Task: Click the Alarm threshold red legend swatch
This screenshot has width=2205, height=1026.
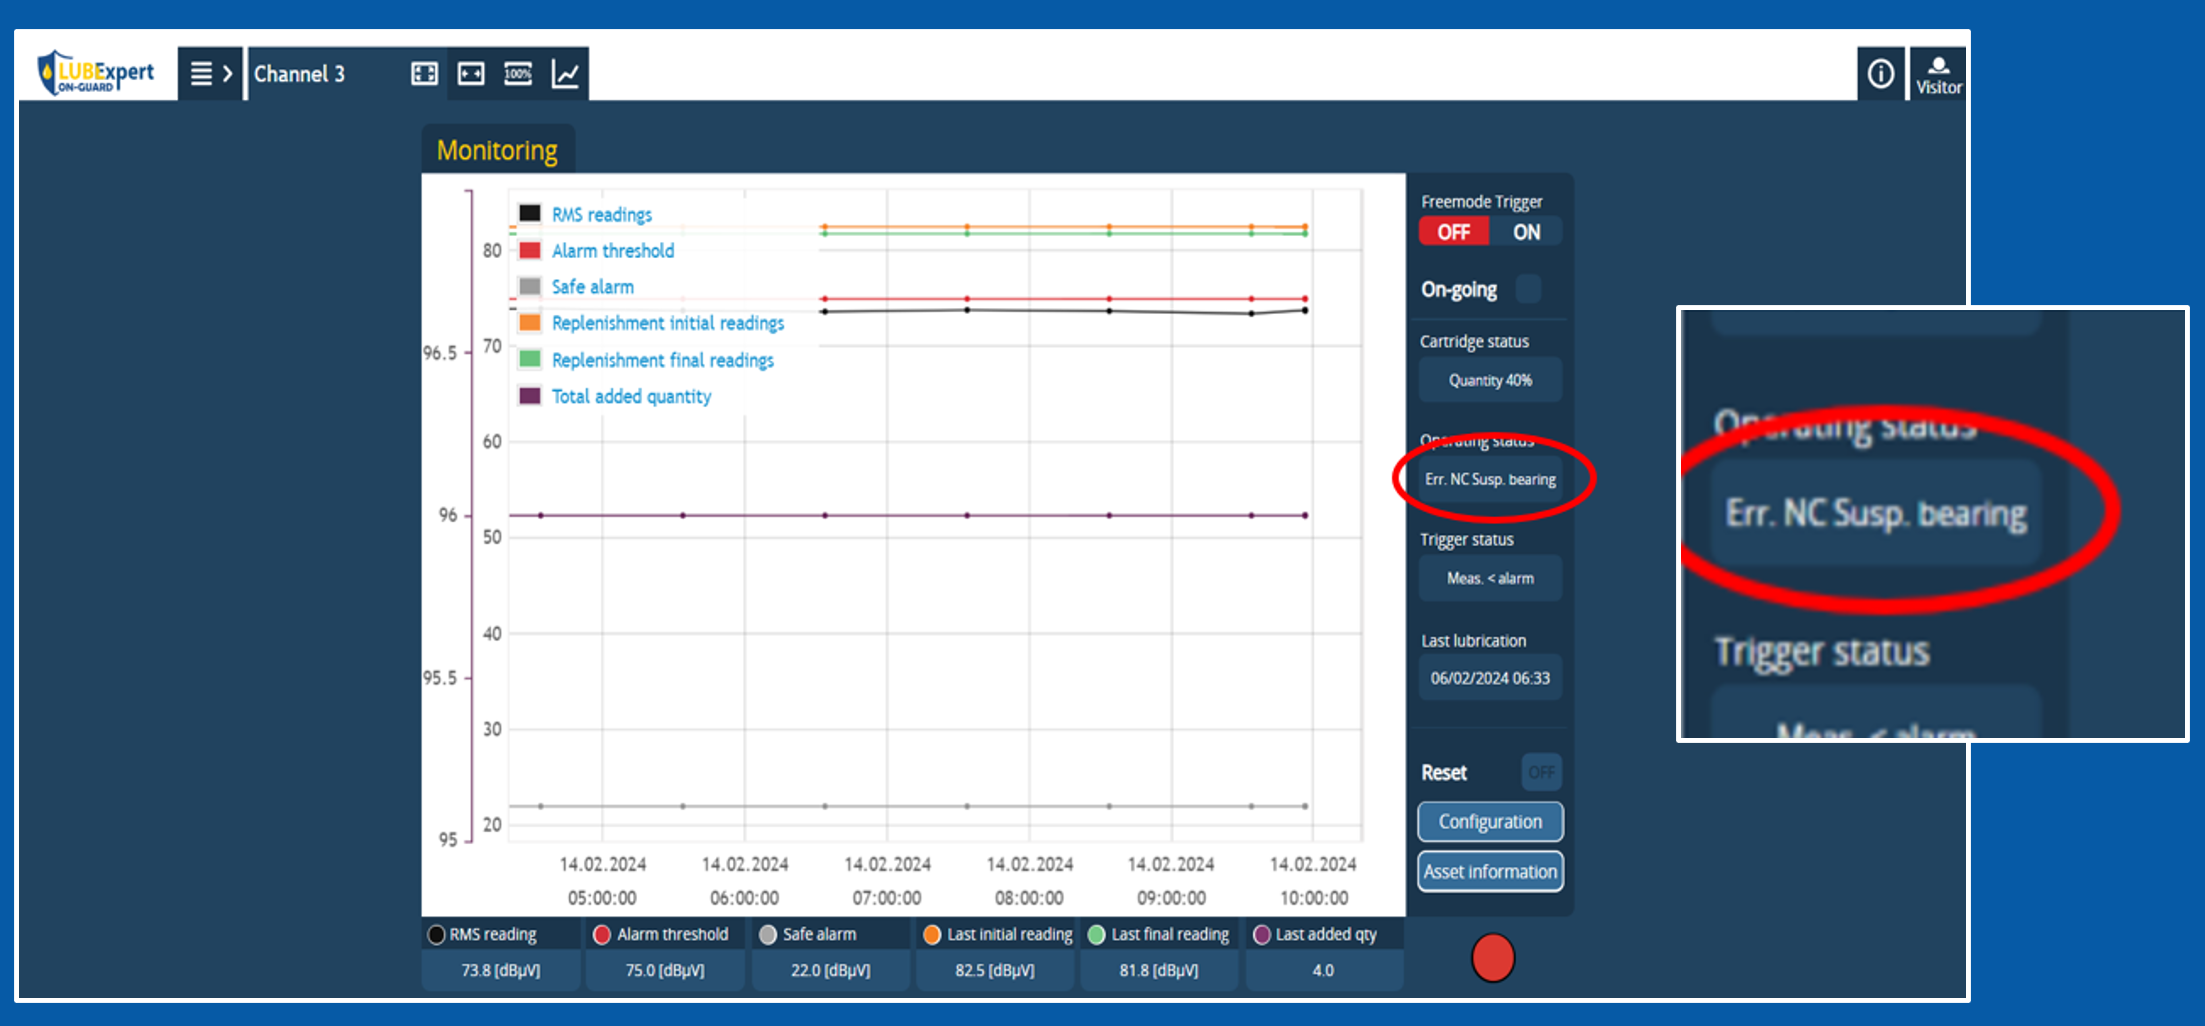Action: coord(530,251)
